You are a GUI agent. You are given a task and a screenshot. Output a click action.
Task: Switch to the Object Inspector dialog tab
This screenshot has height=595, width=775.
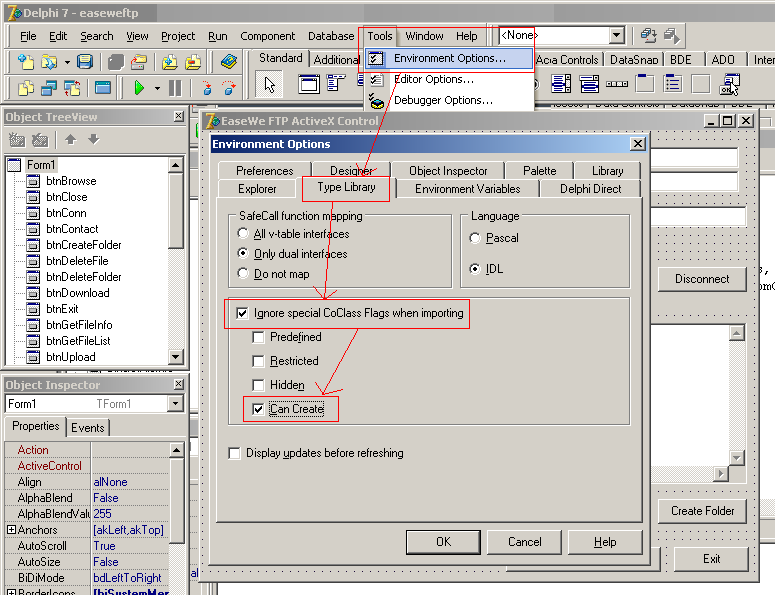tap(448, 171)
